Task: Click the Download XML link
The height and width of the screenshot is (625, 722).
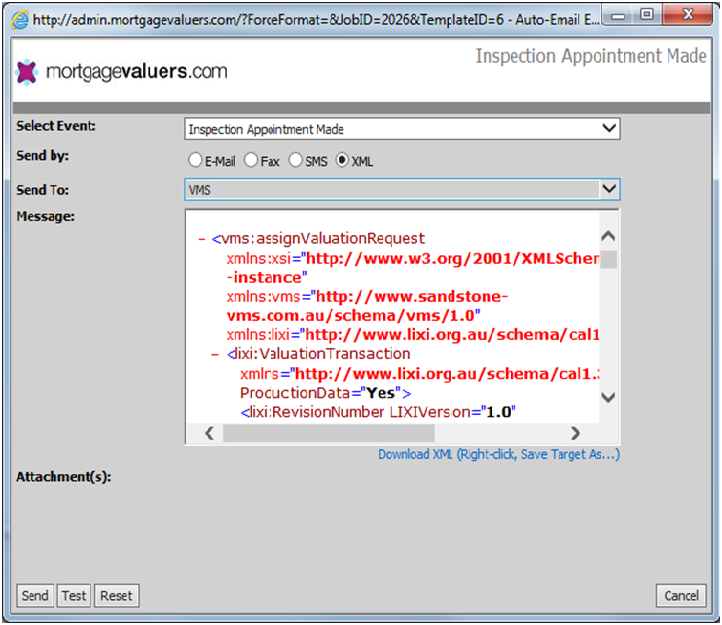Action: pyautogui.click(x=499, y=455)
